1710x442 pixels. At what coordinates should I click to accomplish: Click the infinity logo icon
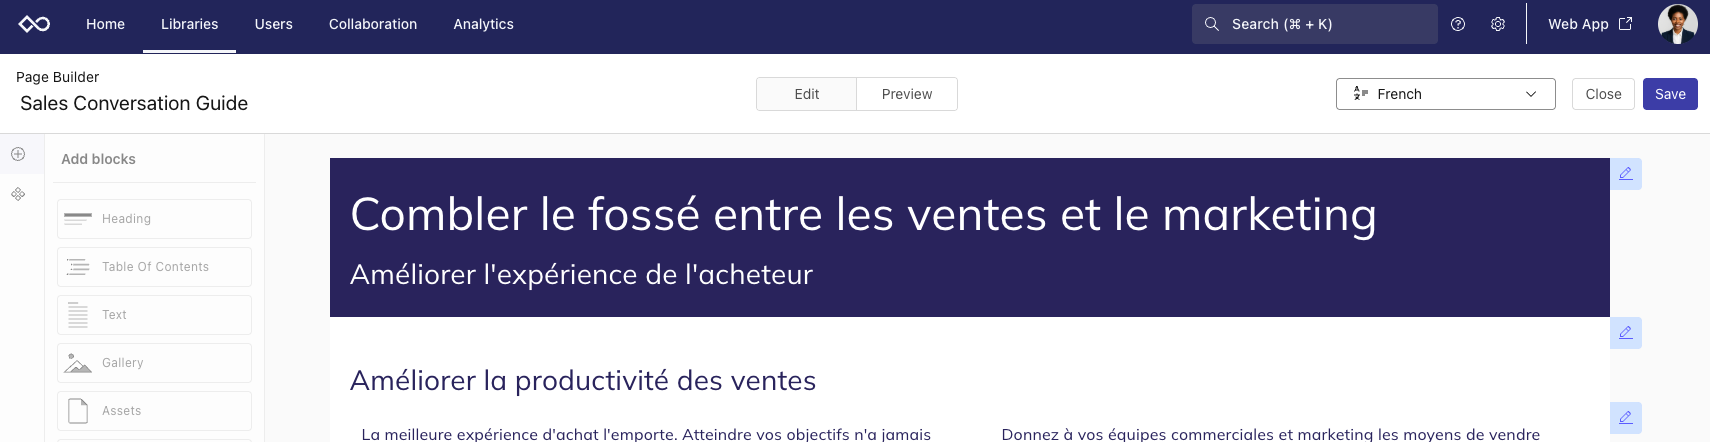[x=34, y=24]
